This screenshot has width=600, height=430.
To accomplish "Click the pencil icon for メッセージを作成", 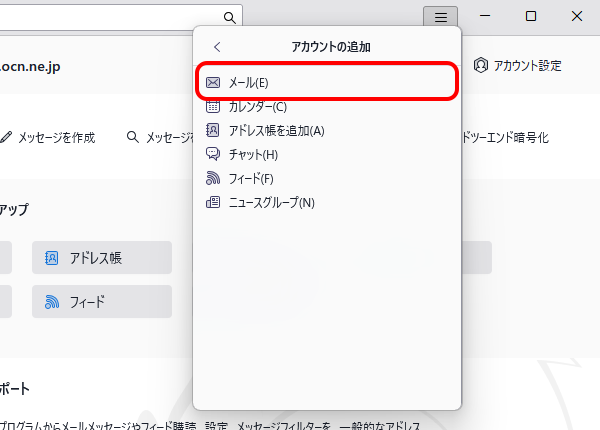I will [x=6, y=137].
